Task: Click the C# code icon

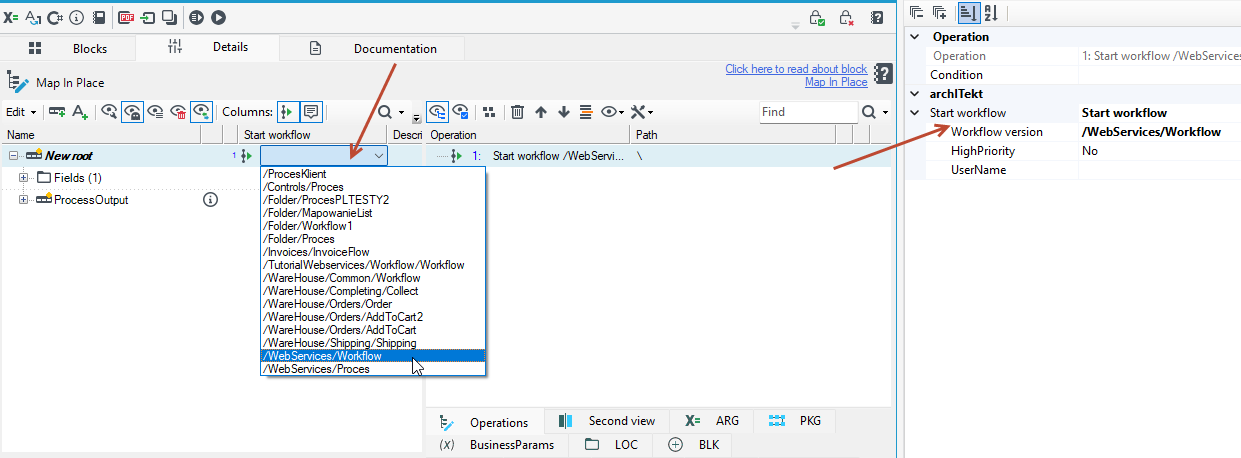Action: [x=54, y=17]
